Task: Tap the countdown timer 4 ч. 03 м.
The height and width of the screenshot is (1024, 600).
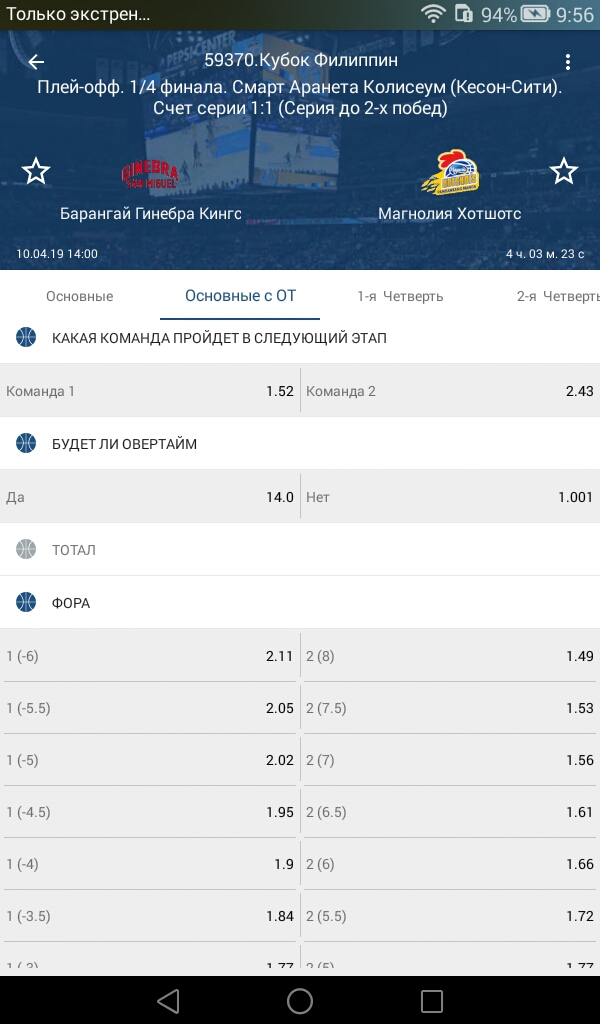Action: [545, 254]
